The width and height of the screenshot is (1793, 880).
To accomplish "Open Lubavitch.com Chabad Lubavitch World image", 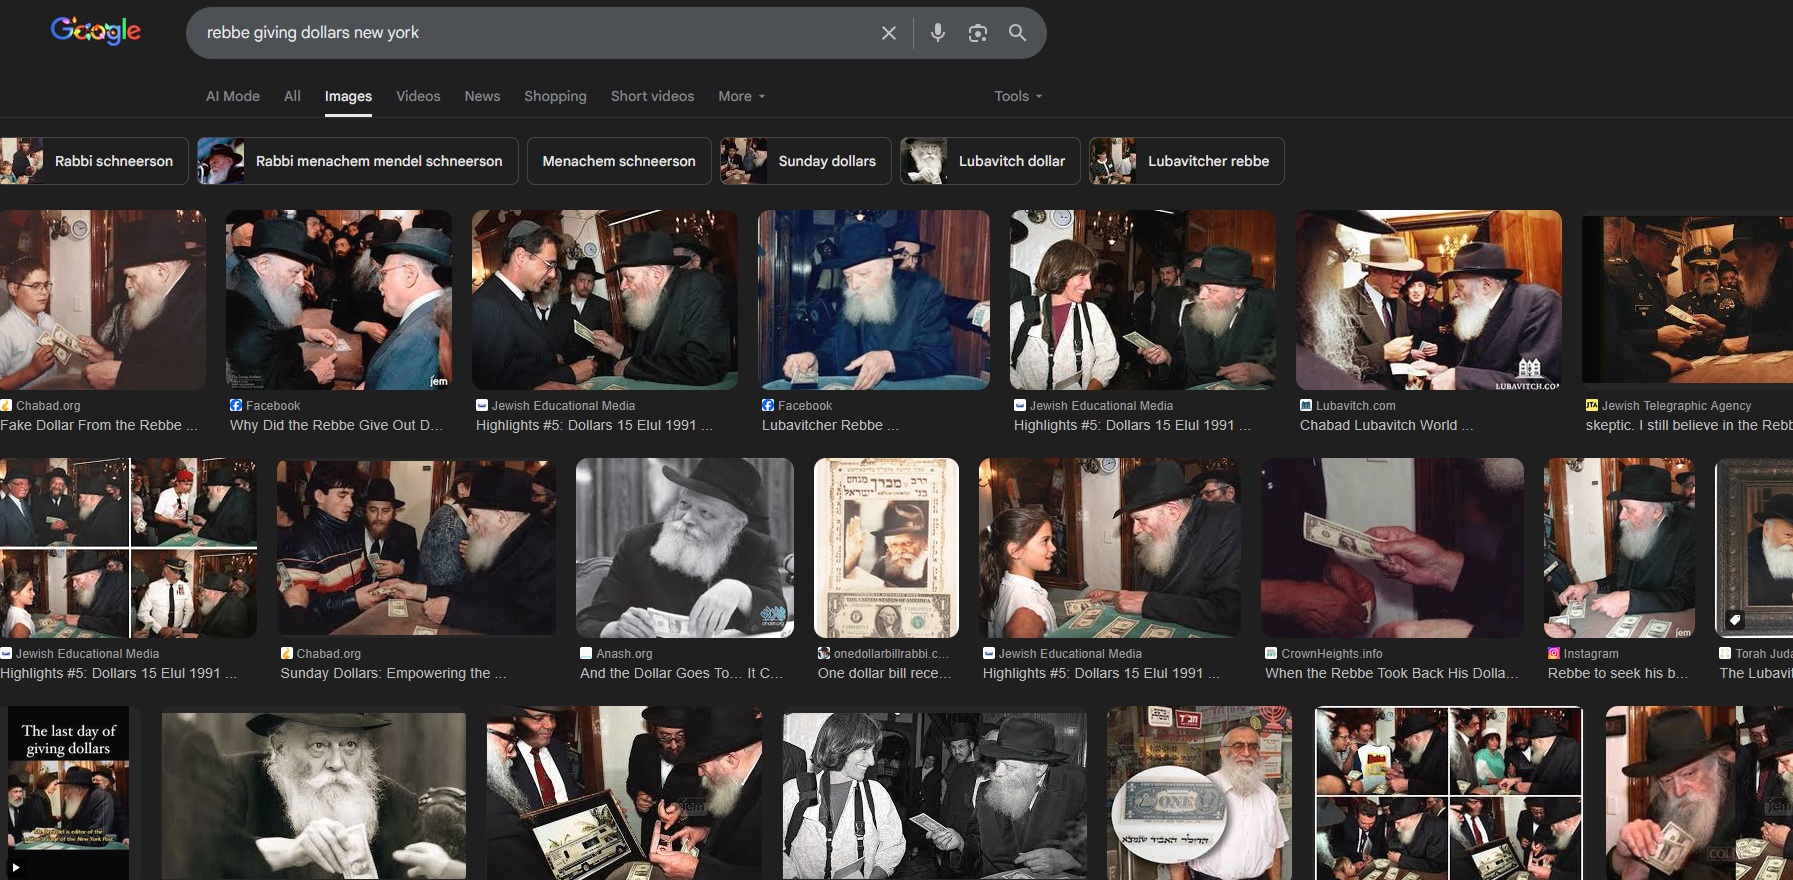I will pyautogui.click(x=1429, y=300).
